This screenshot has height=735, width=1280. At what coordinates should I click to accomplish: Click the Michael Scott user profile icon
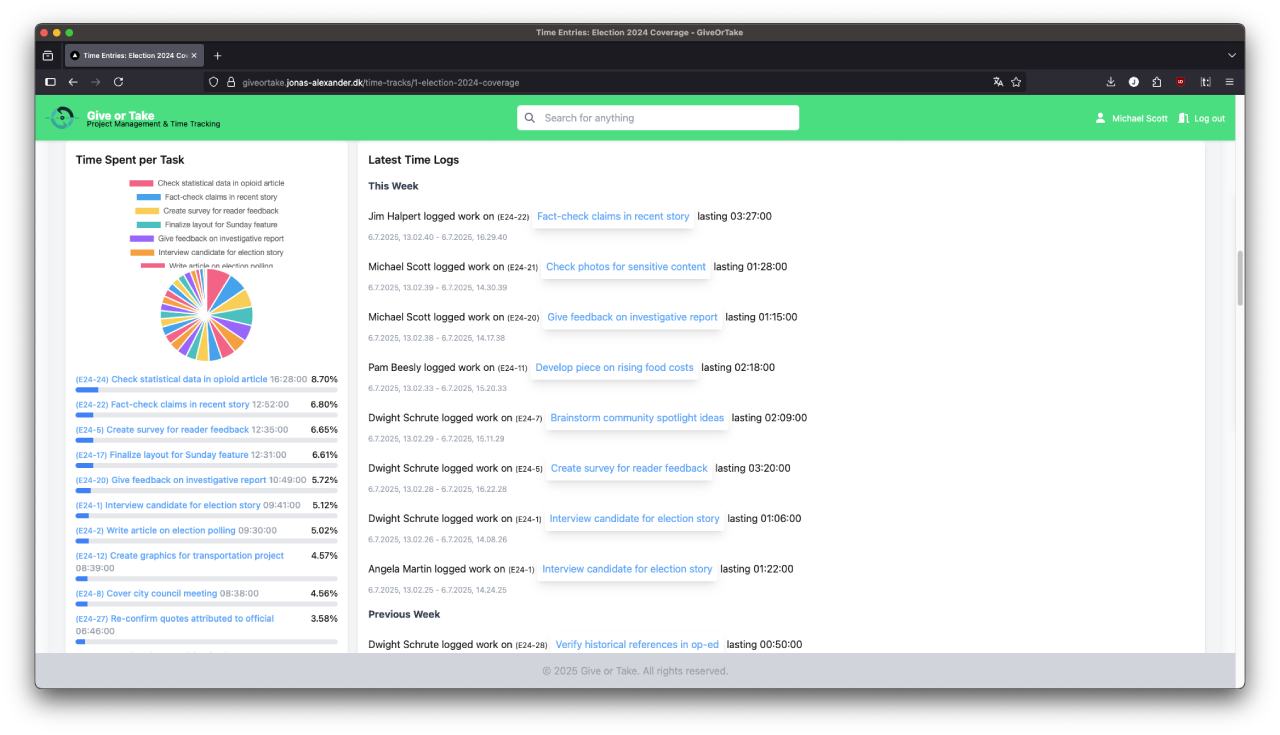pyautogui.click(x=1101, y=118)
